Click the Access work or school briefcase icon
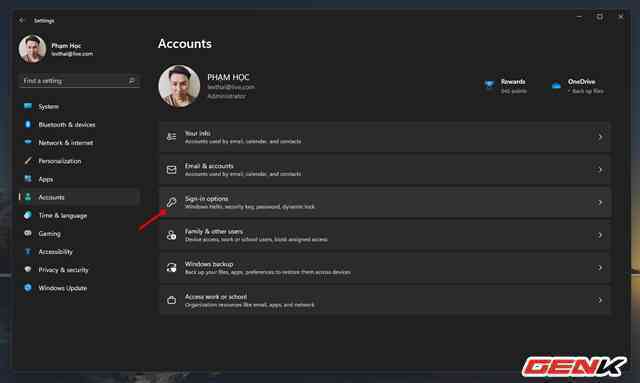This screenshot has height=383, width=640. click(x=171, y=300)
